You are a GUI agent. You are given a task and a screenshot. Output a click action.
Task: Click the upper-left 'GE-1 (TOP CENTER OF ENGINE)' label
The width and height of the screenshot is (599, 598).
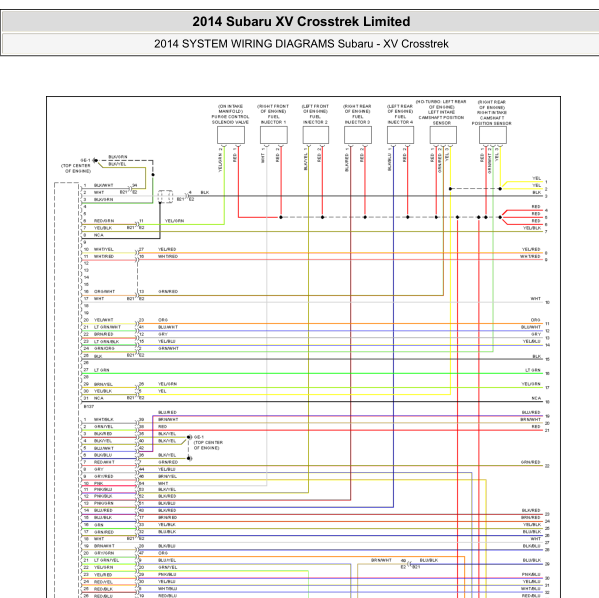[76, 166]
